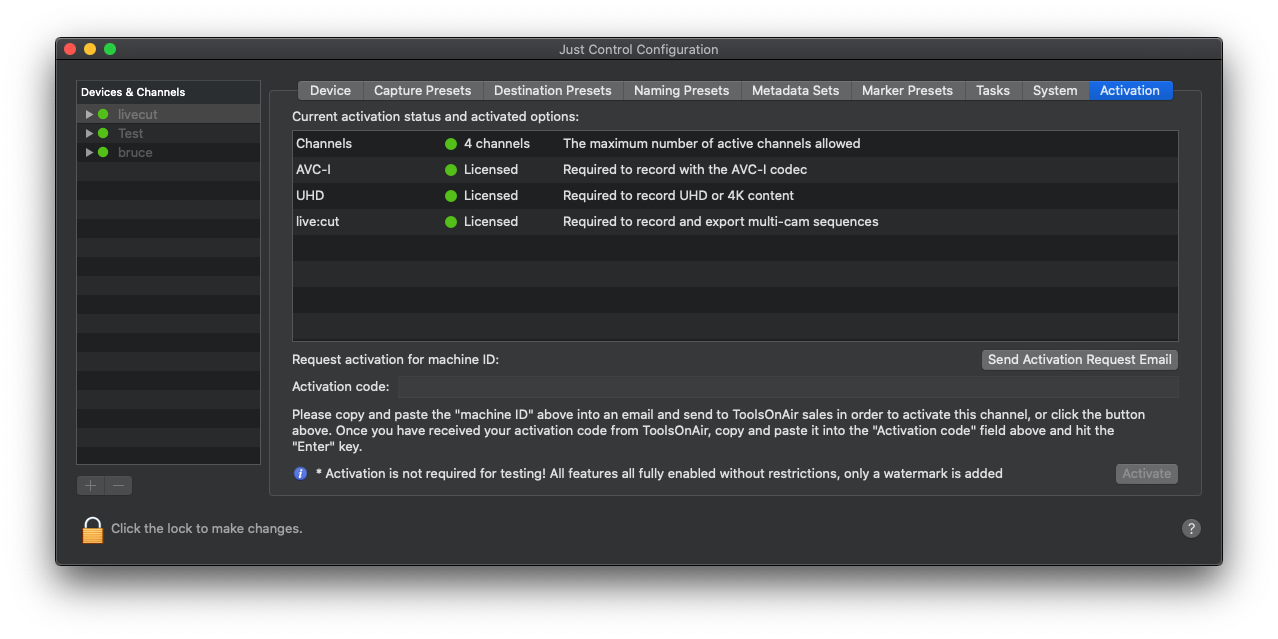
Task: Select Test in Devices & Channels list
Action: (168, 133)
